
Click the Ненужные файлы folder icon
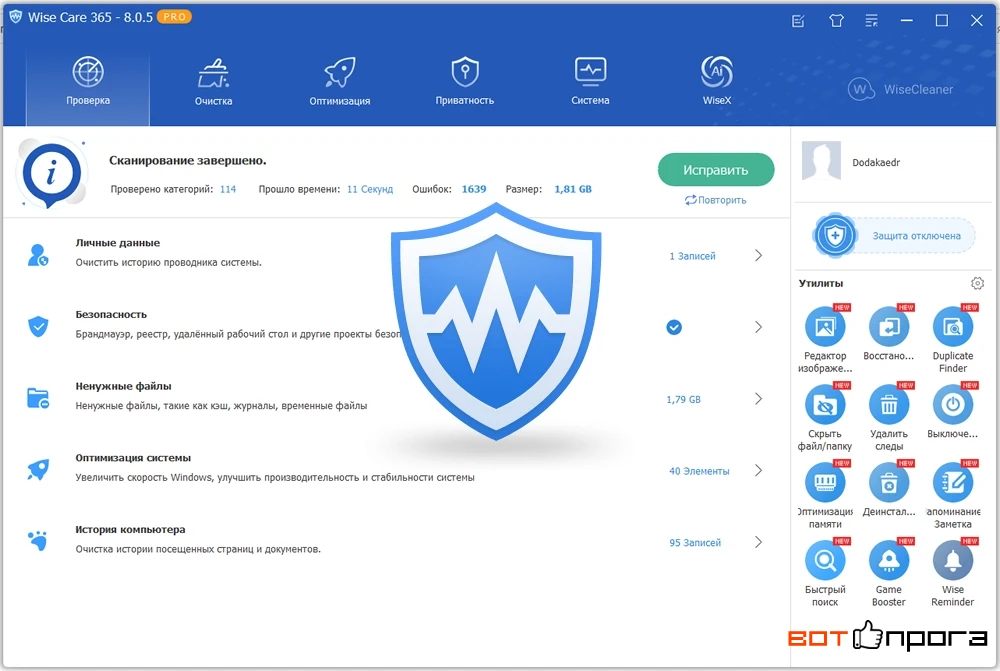tap(38, 399)
